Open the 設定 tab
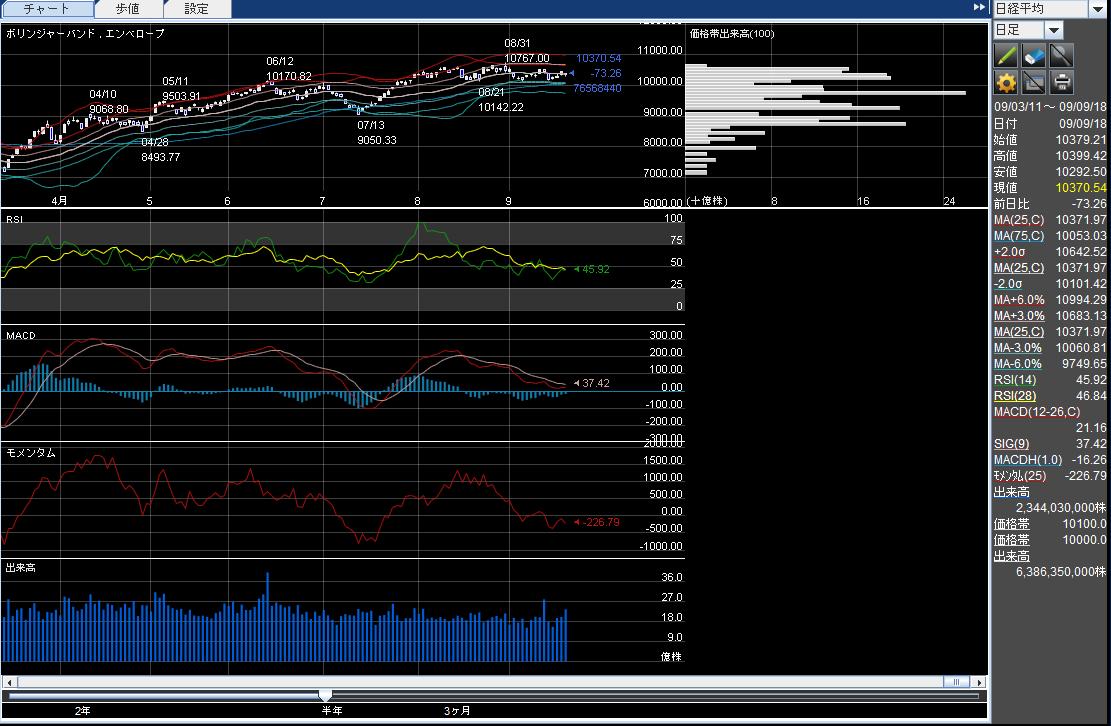This screenshot has width=1111, height=726. (197, 9)
